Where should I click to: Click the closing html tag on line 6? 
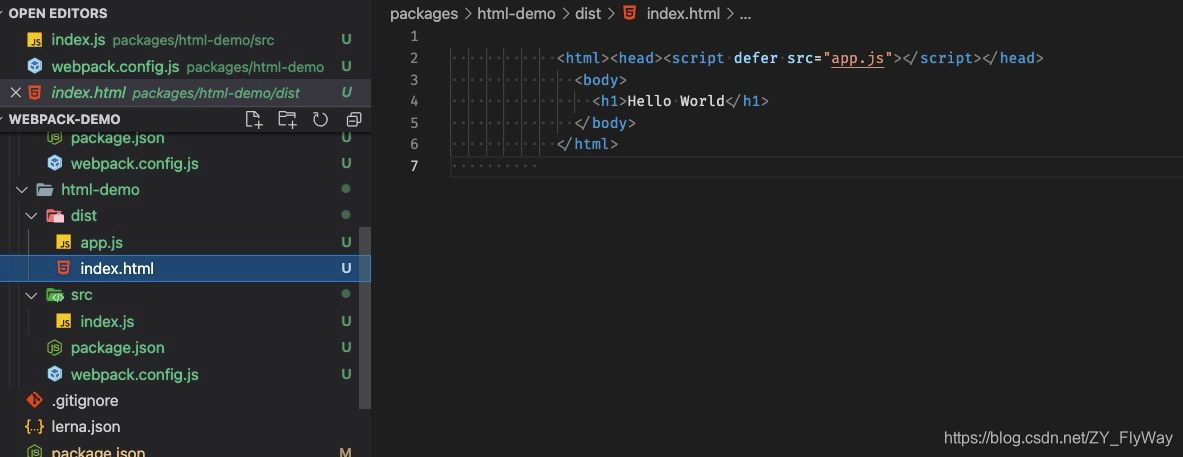tap(587, 144)
